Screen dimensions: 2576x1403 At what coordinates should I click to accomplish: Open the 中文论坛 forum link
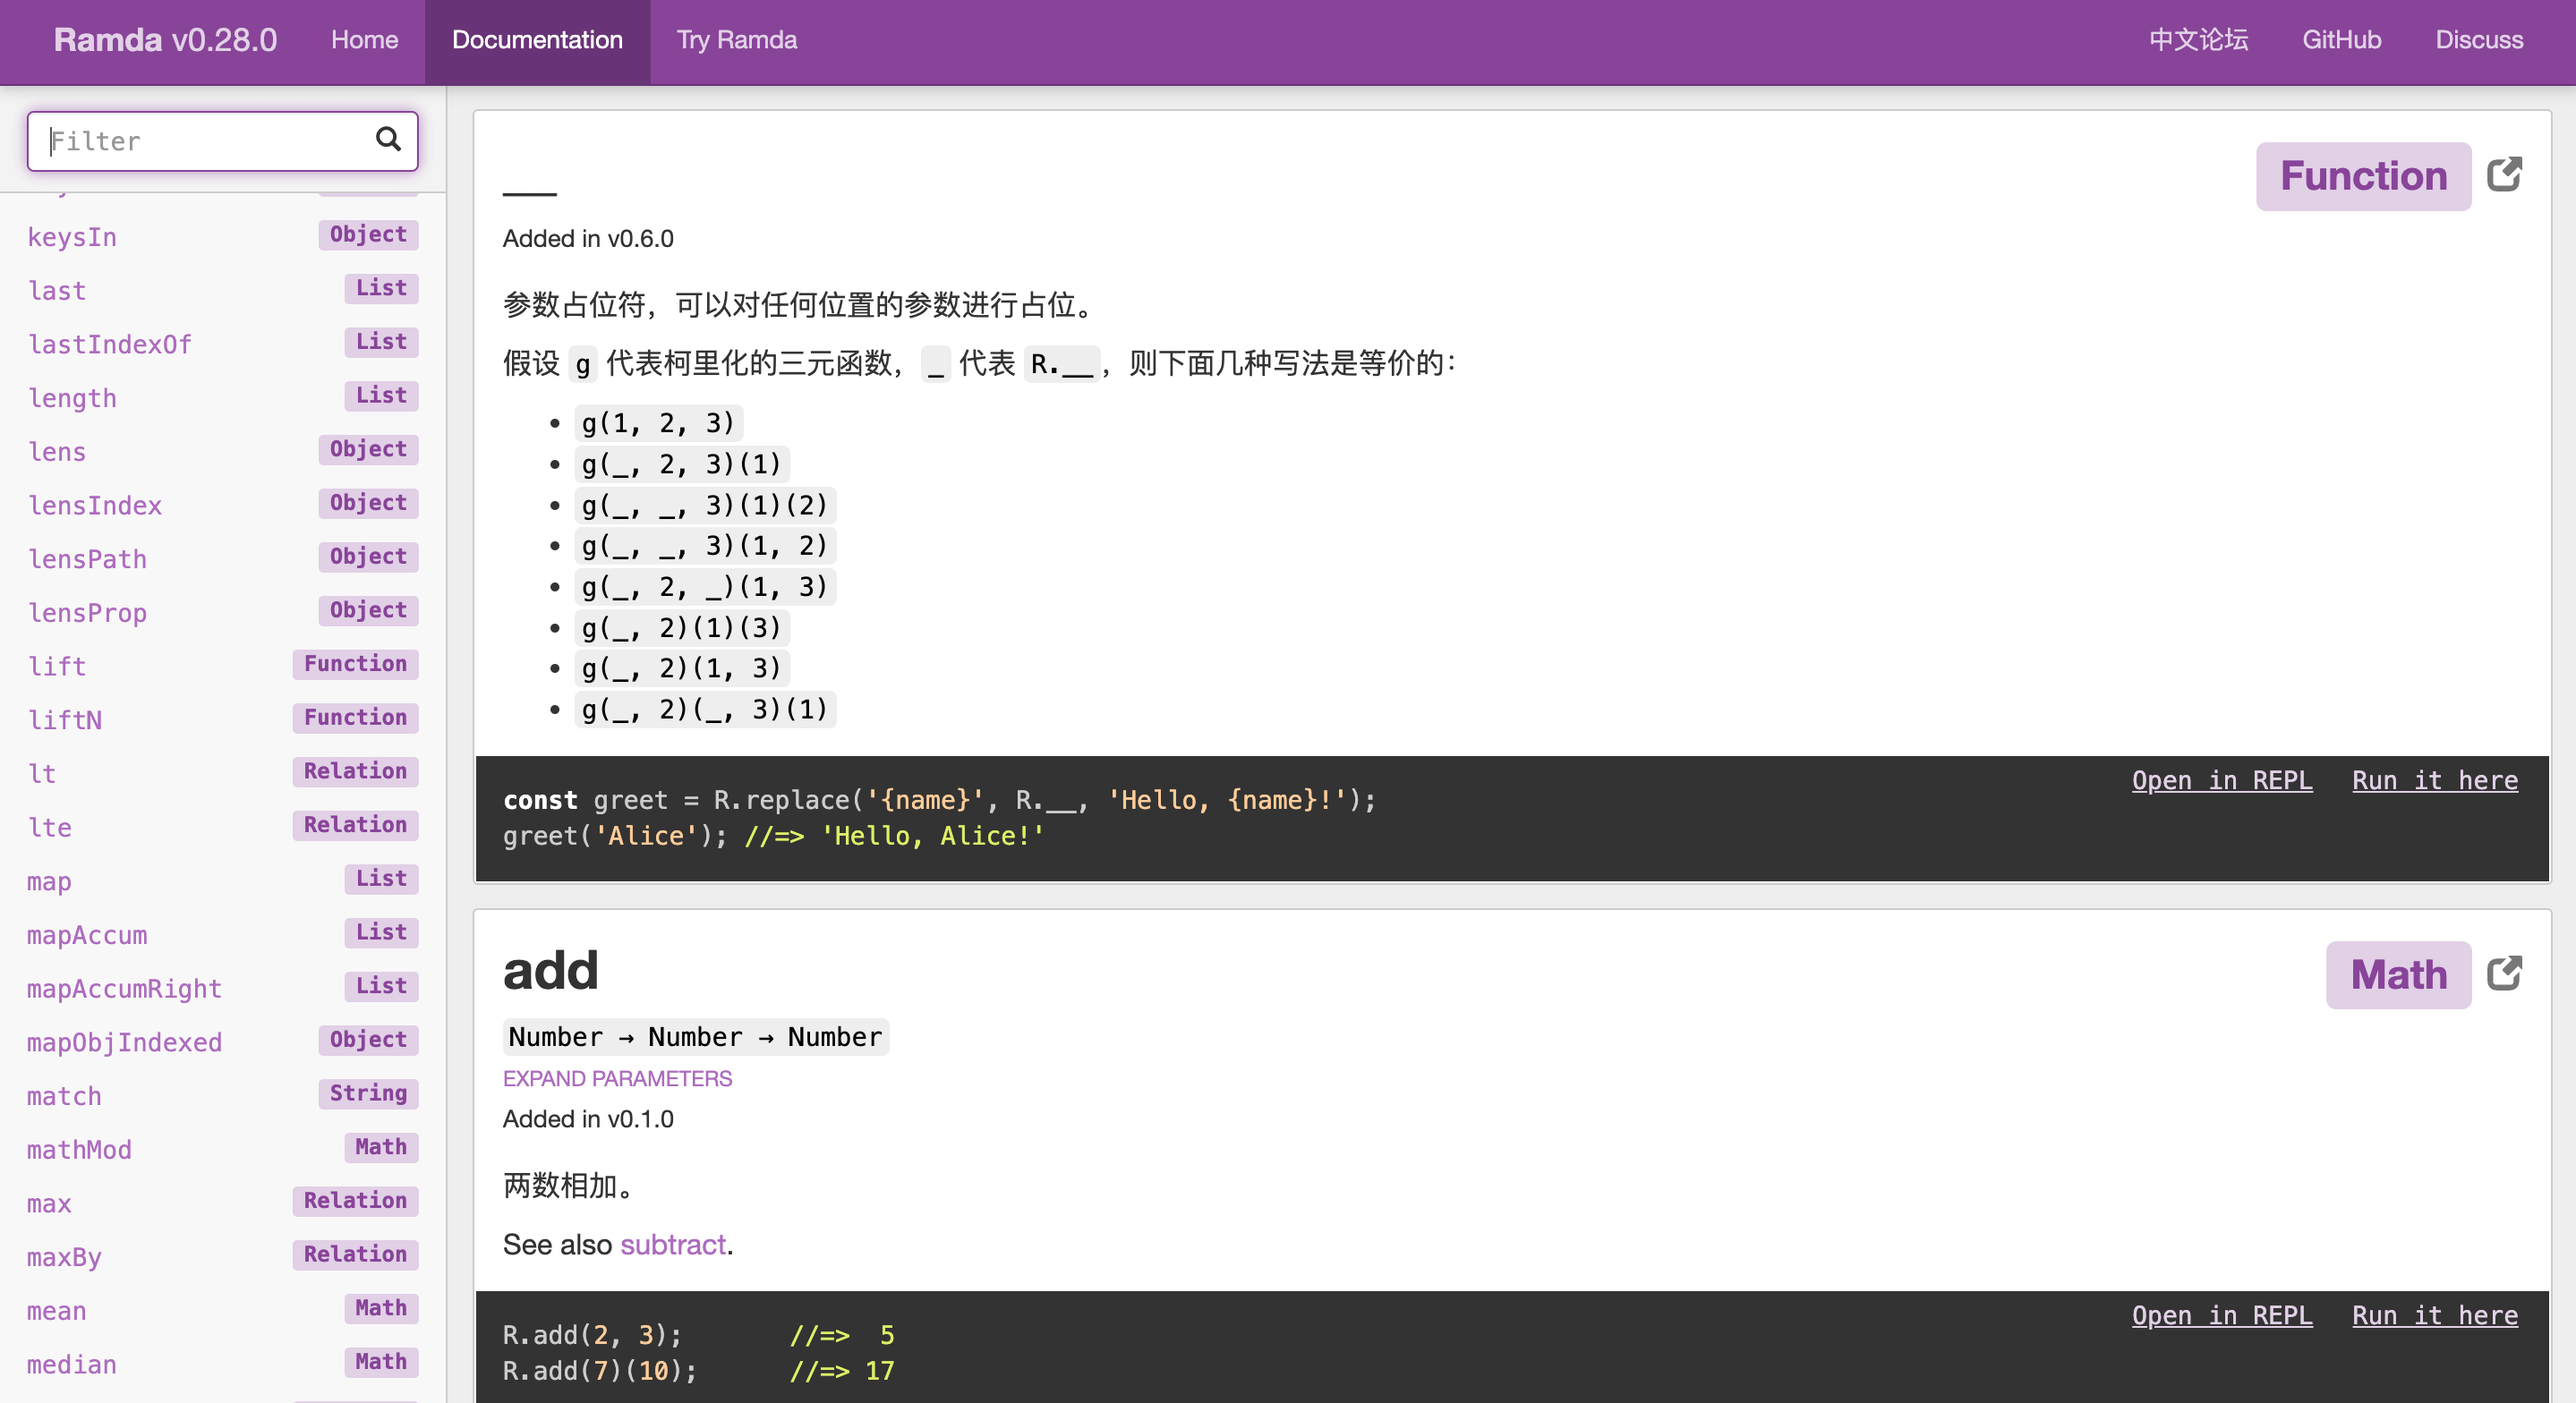(2198, 40)
